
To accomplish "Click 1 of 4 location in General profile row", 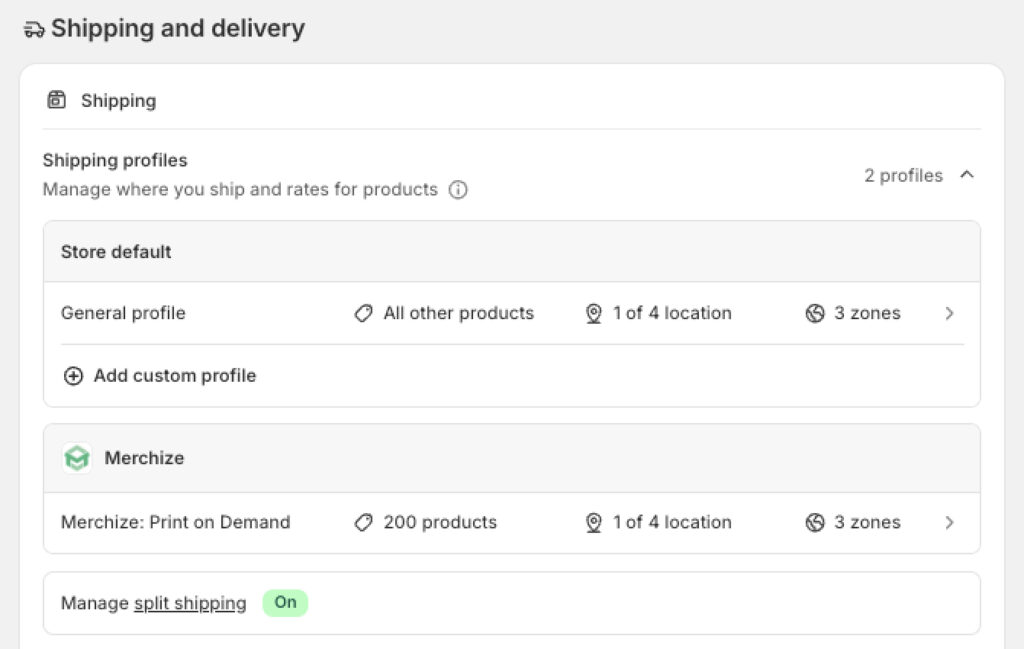I will pyautogui.click(x=672, y=313).
